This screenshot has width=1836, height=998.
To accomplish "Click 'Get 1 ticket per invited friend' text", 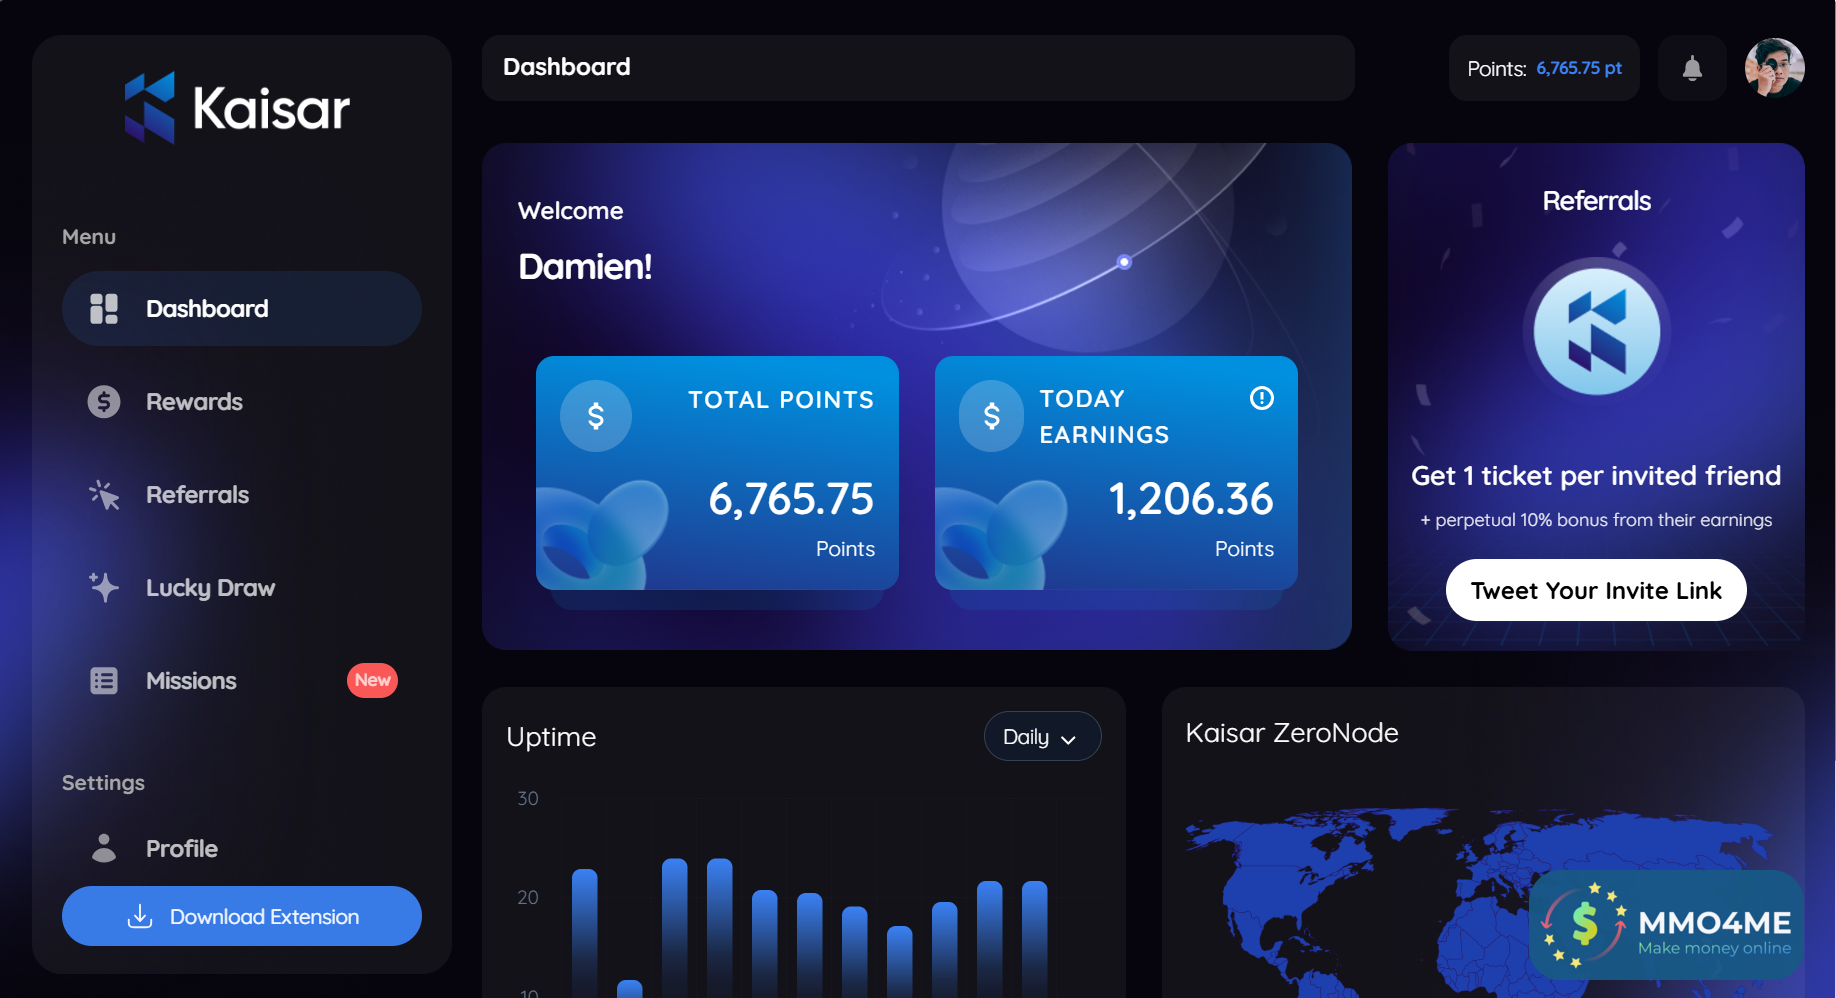I will tap(1596, 476).
